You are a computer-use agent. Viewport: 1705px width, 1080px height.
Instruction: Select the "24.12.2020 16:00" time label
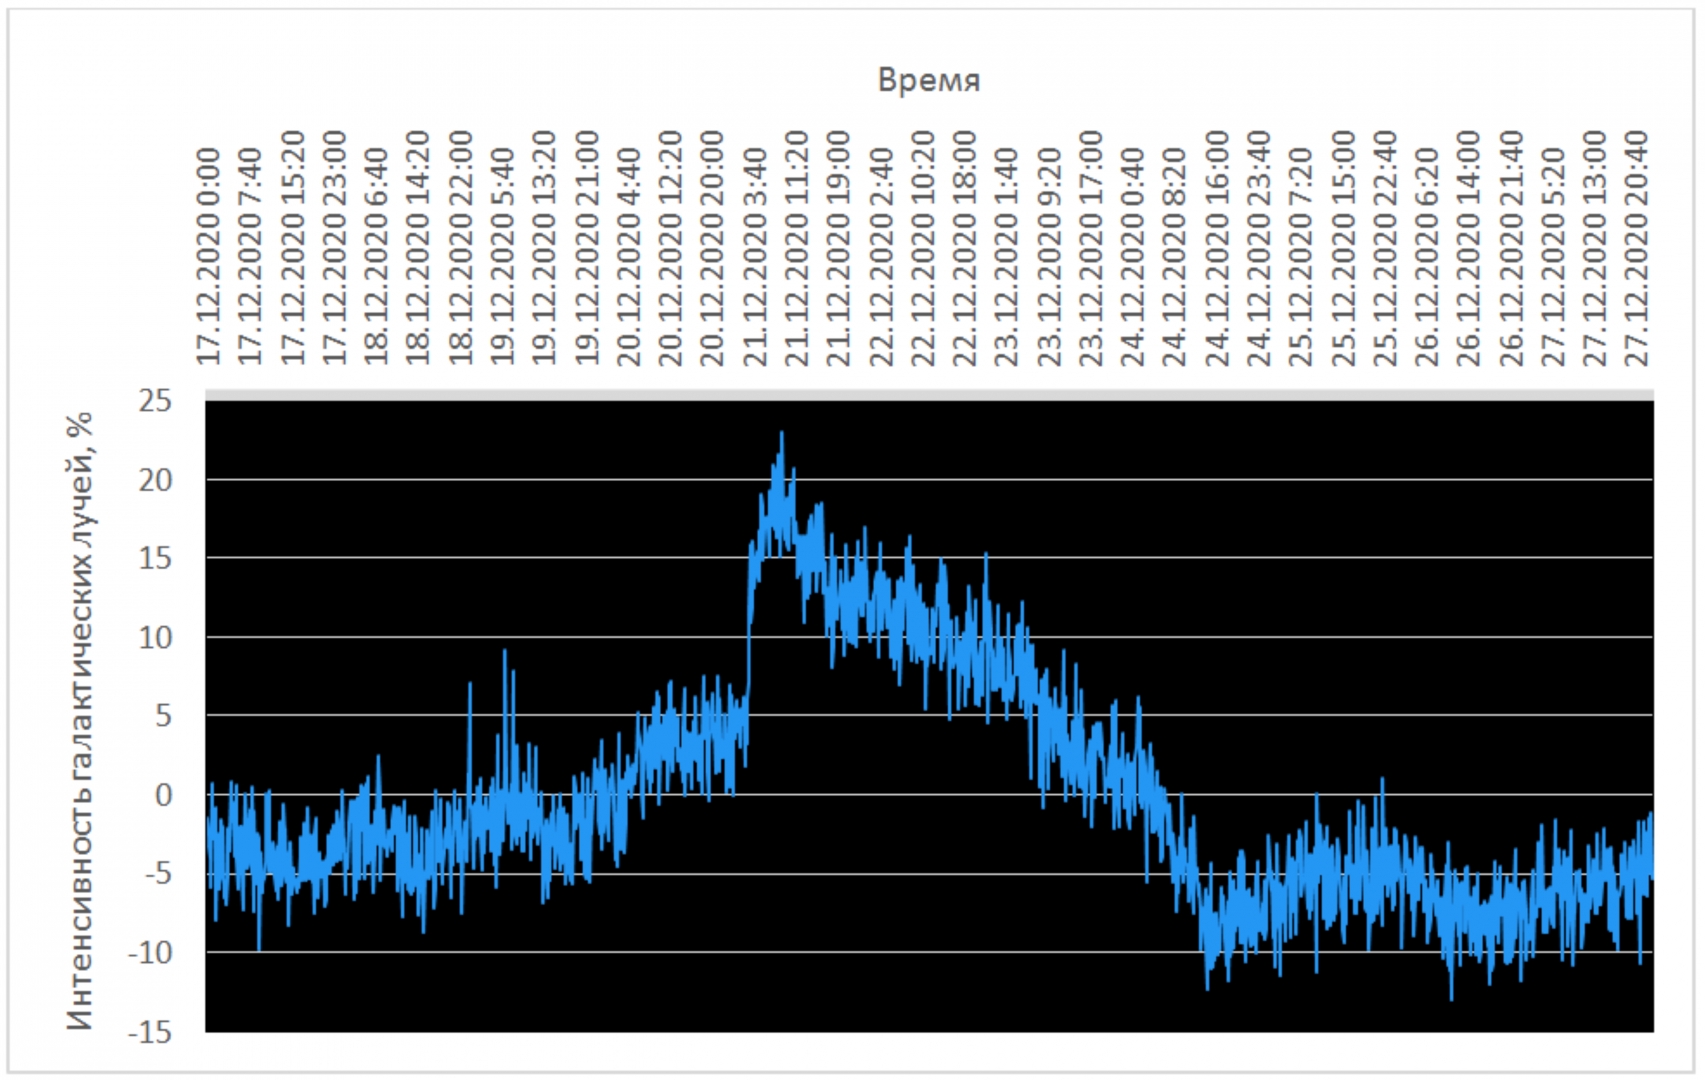[x=1217, y=248]
